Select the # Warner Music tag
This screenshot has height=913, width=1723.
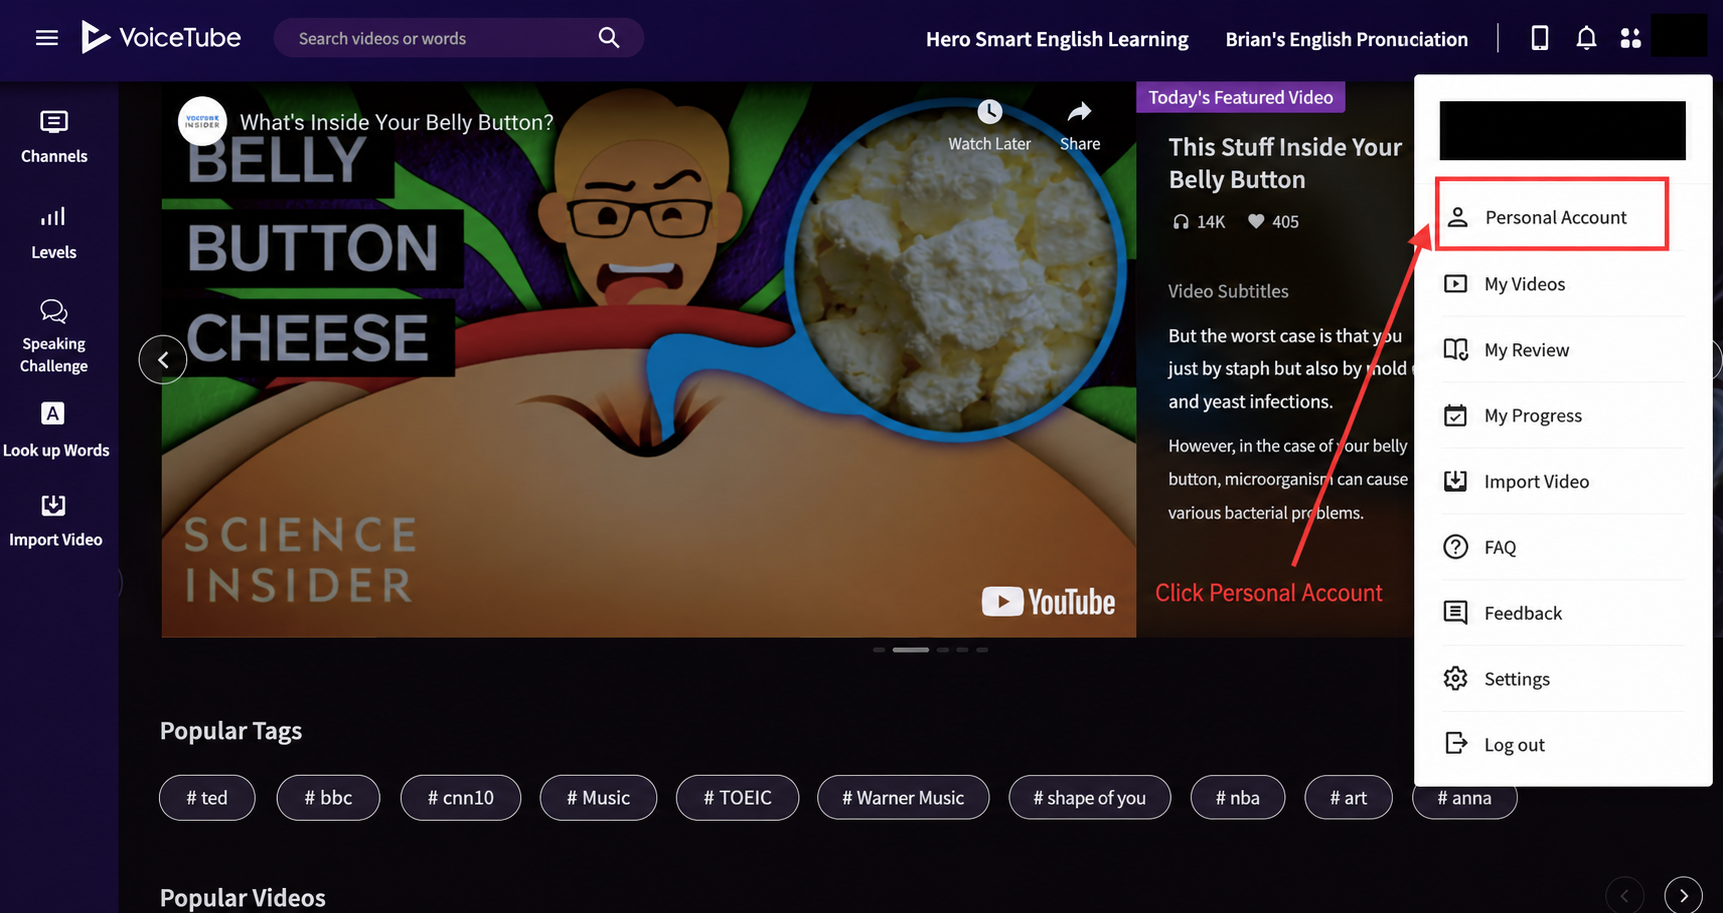point(903,798)
